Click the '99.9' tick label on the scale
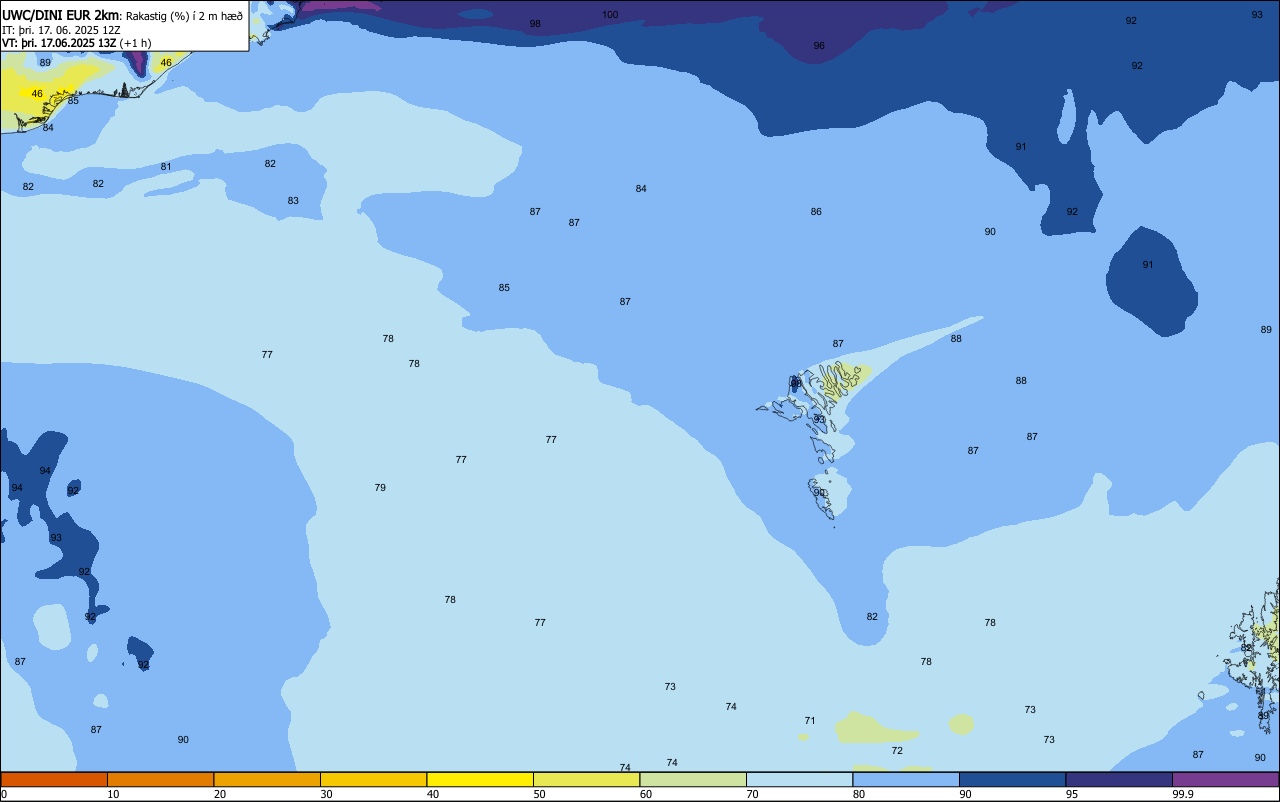This screenshot has width=1280, height=802. (x=1183, y=794)
